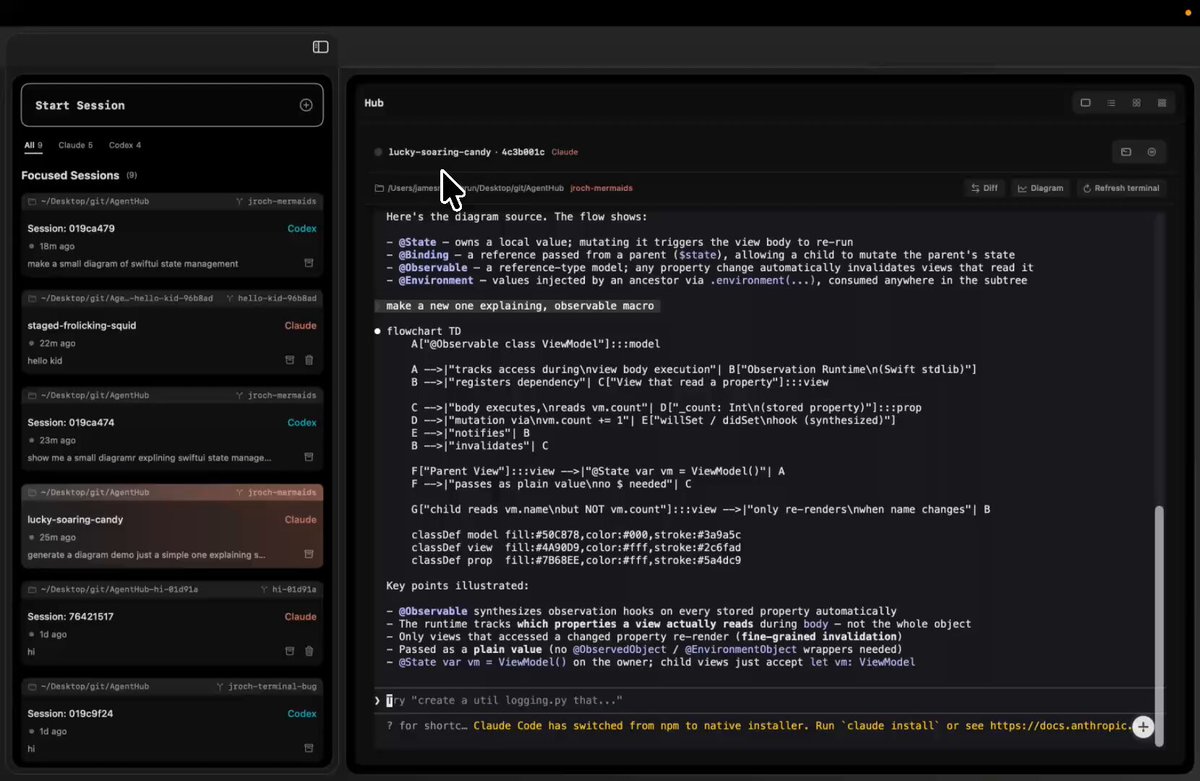Open the Diagram view

1040,188
